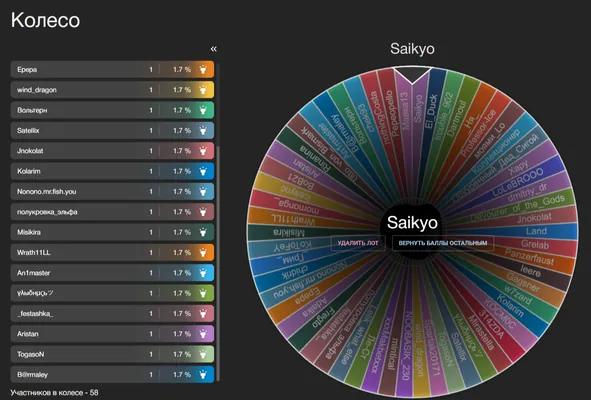Screen dimensions: 591x400
Task: Click ВЕРНУТЬ БАЛЛЫ ОСТАЛЬНЫМ button
Action: click(x=443, y=243)
